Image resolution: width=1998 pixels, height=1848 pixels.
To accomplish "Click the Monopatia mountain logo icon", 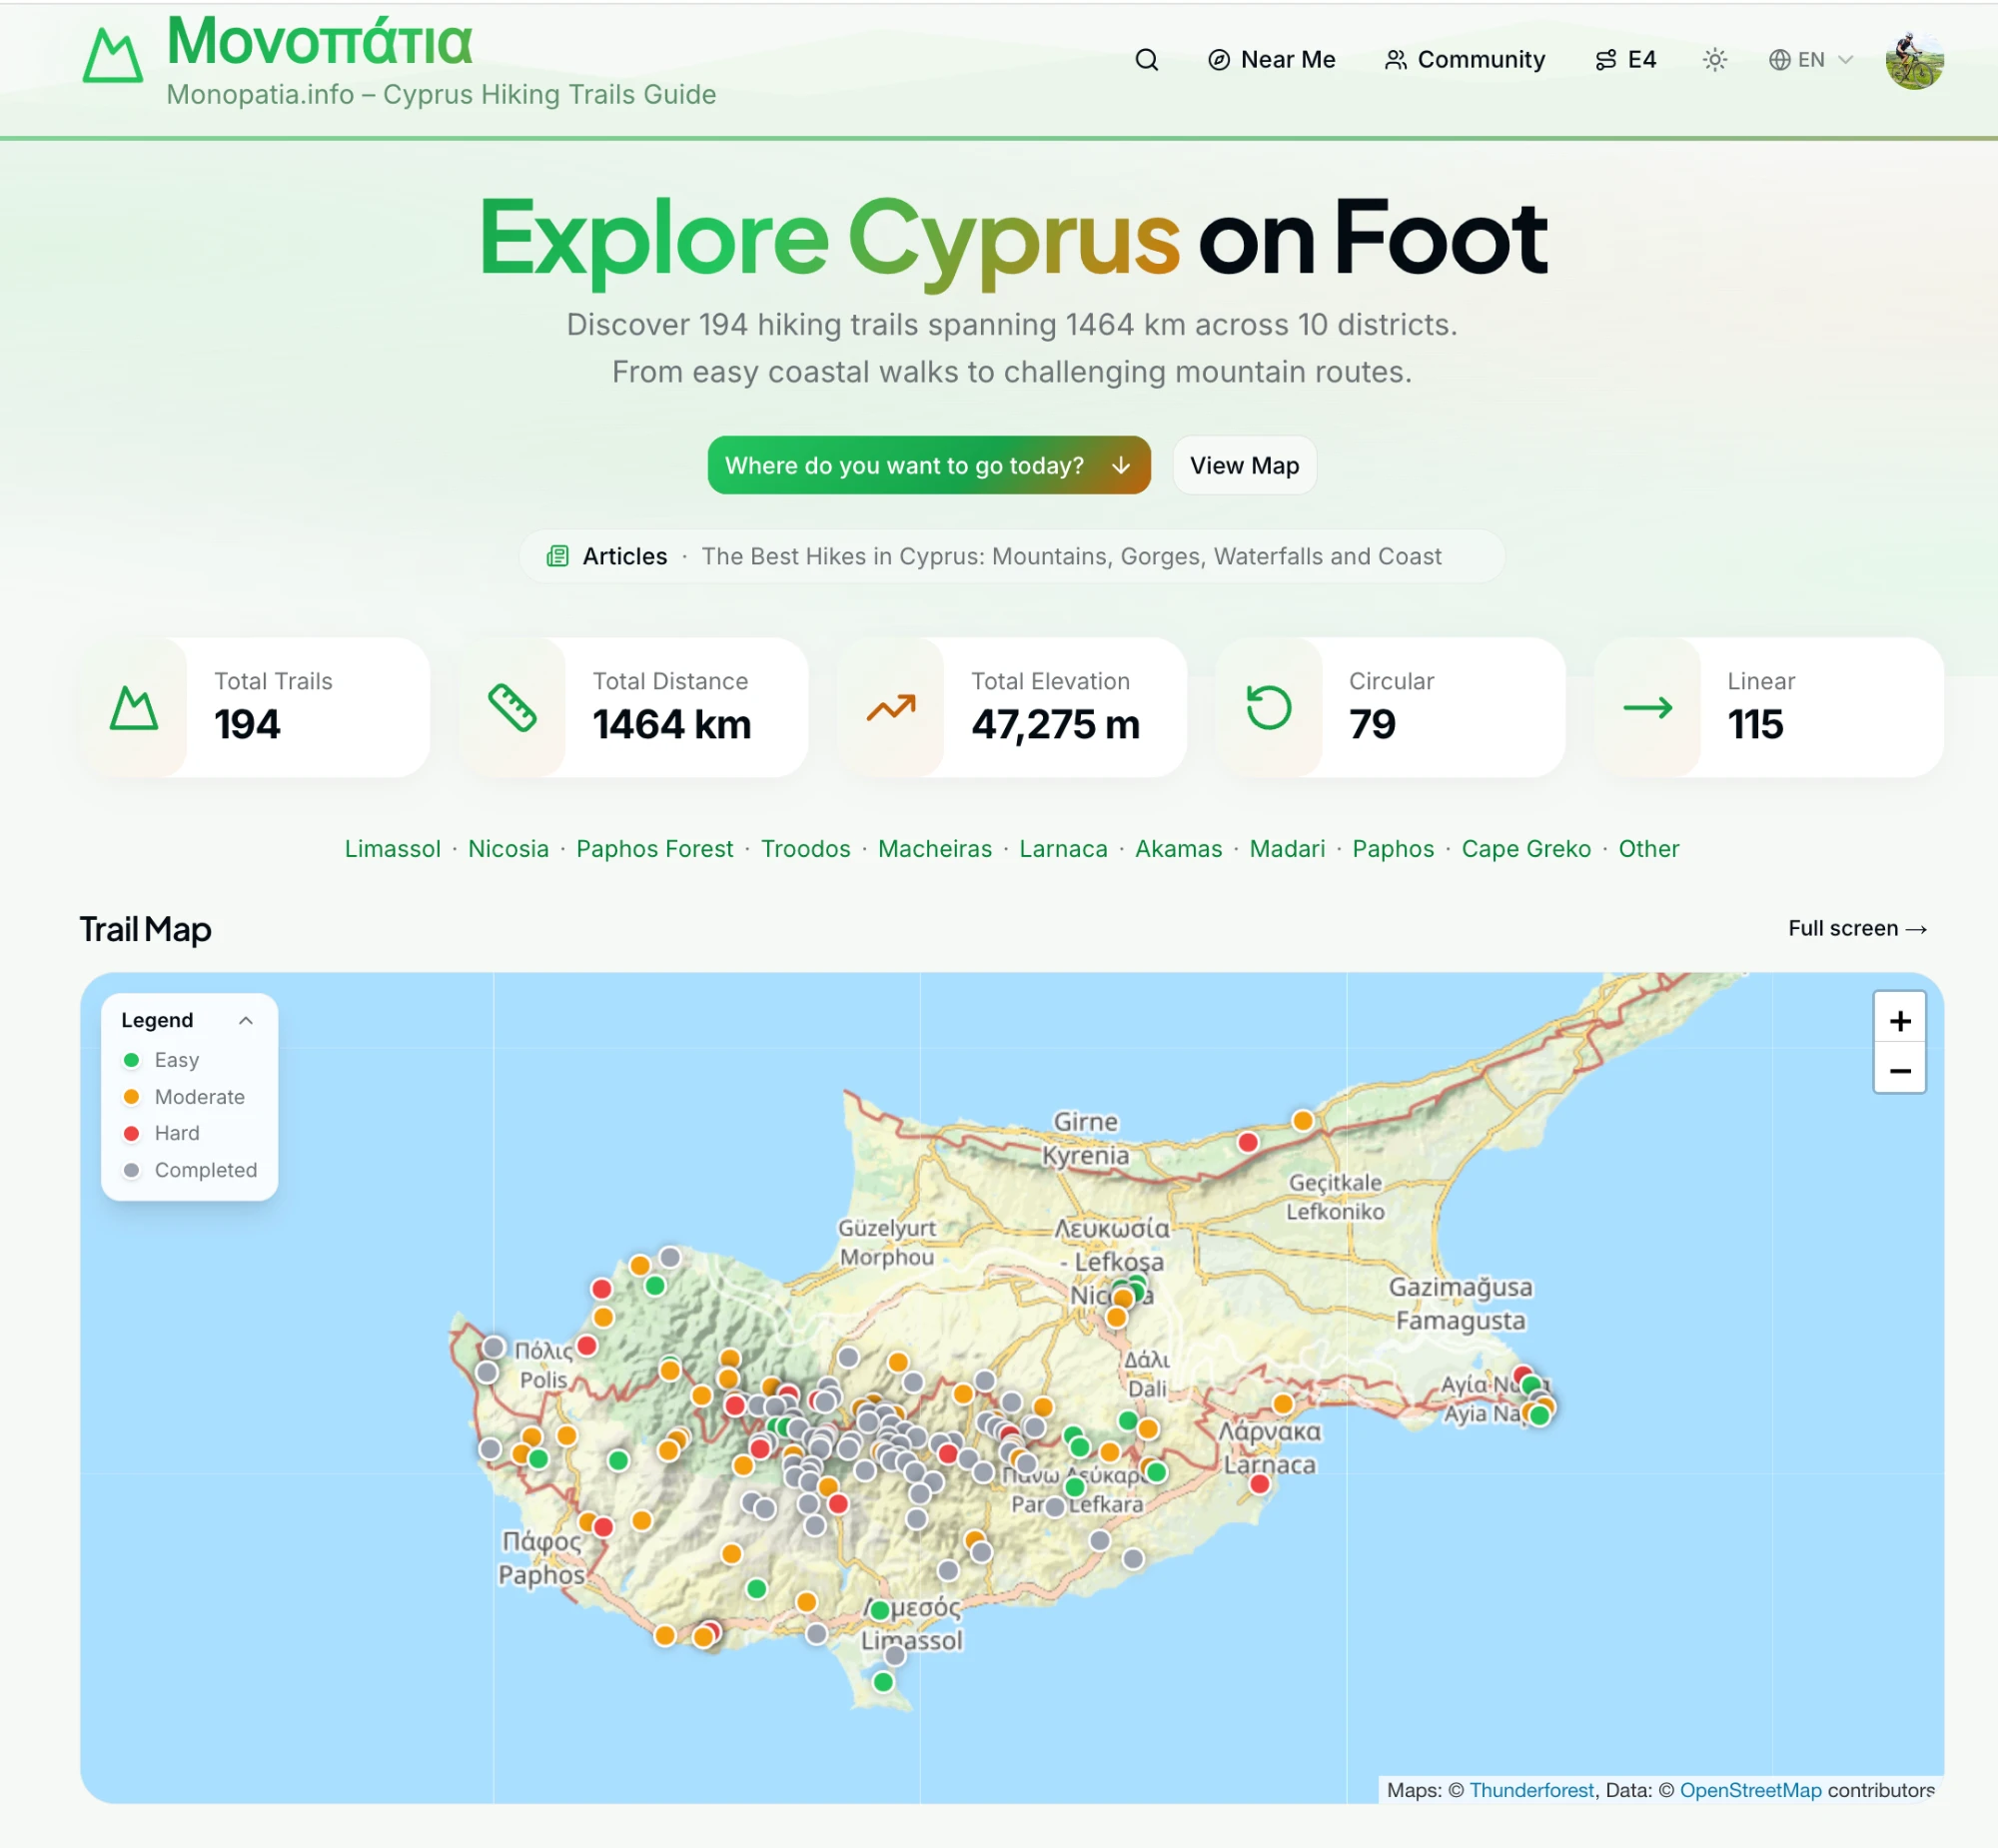I will (112, 56).
